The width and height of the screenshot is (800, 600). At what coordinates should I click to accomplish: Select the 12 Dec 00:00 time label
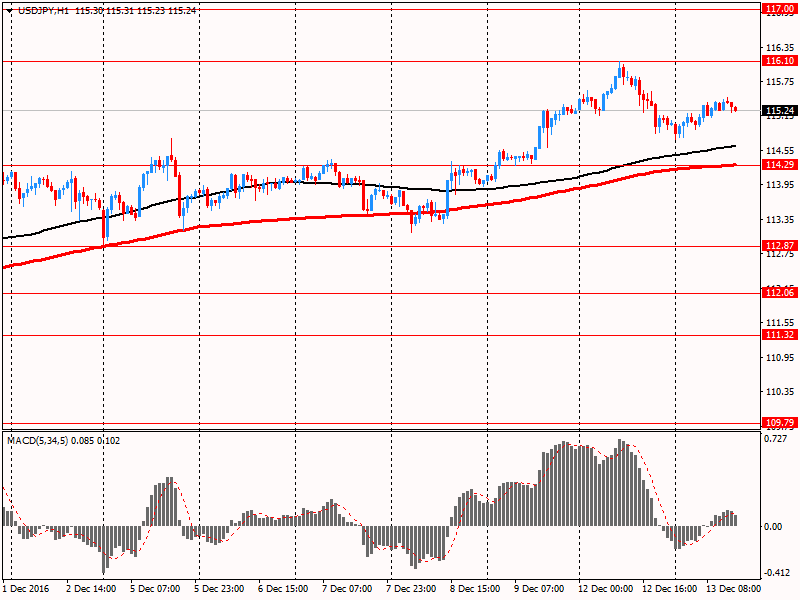[603, 589]
